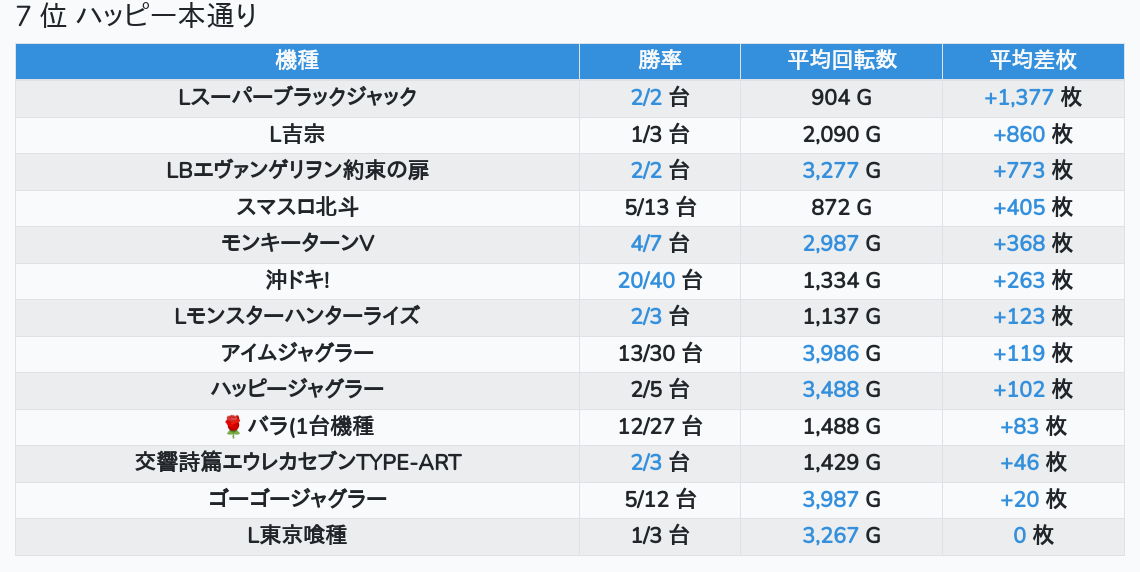Open the スマスロ北斗 entry

pos(297,208)
